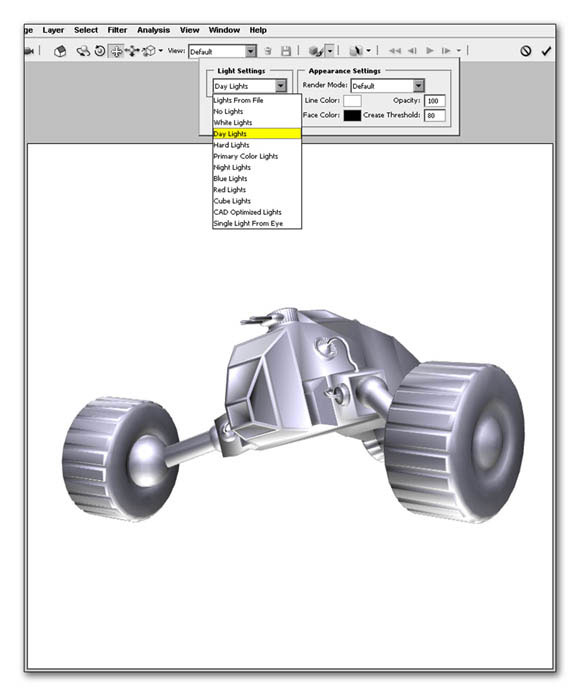Screen dimensions: 580x696
Task: Open the animation options dropdown arrow
Action: pyautogui.click(x=459, y=51)
